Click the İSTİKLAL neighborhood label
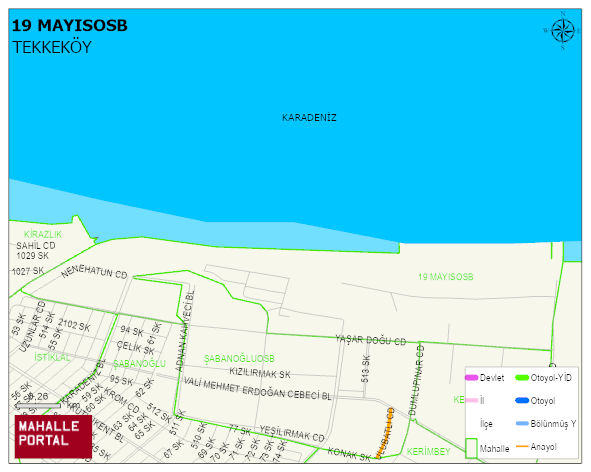Viewport: 591px width, 472px height. [52, 357]
